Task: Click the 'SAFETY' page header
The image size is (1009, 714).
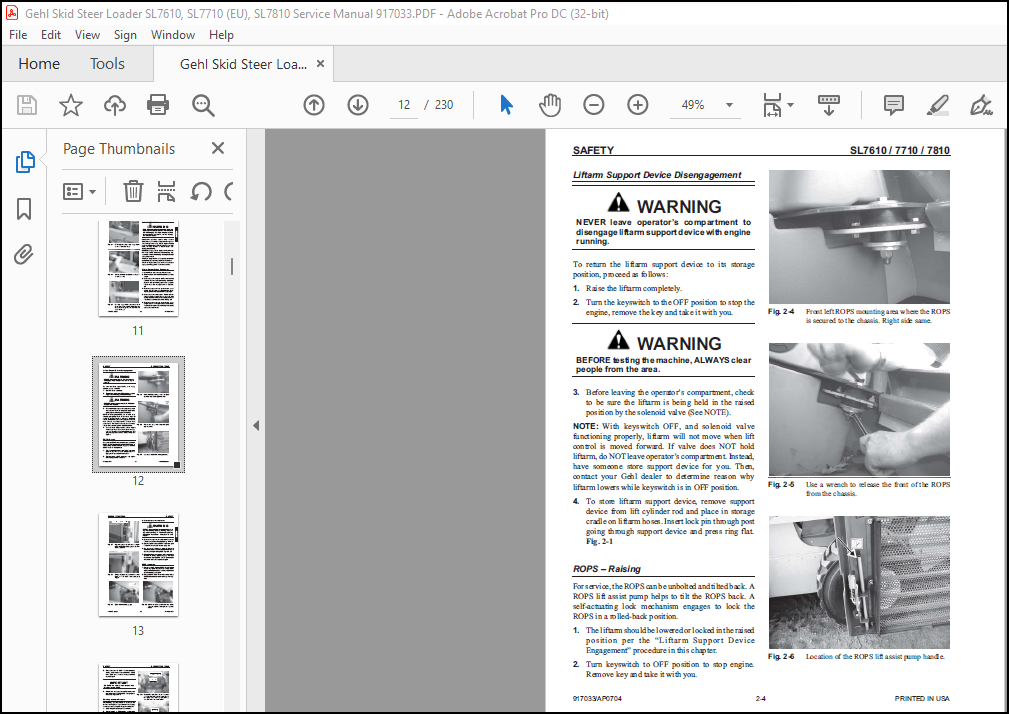Action: point(593,151)
